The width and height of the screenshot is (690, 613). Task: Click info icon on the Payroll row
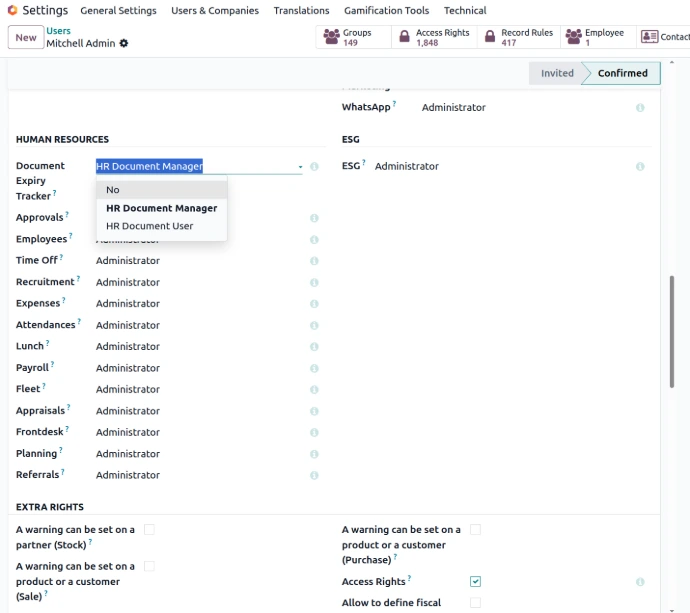(x=314, y=368)
